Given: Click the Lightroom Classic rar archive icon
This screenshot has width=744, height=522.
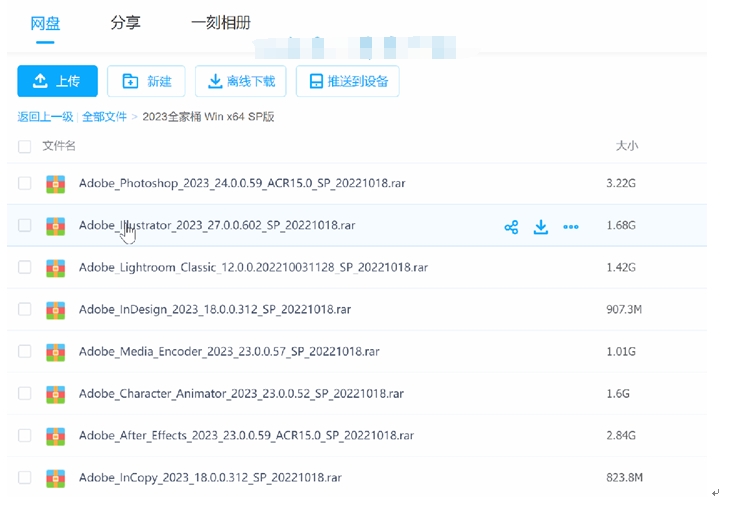Looking at the screenshot, I should tap(56, 268).
